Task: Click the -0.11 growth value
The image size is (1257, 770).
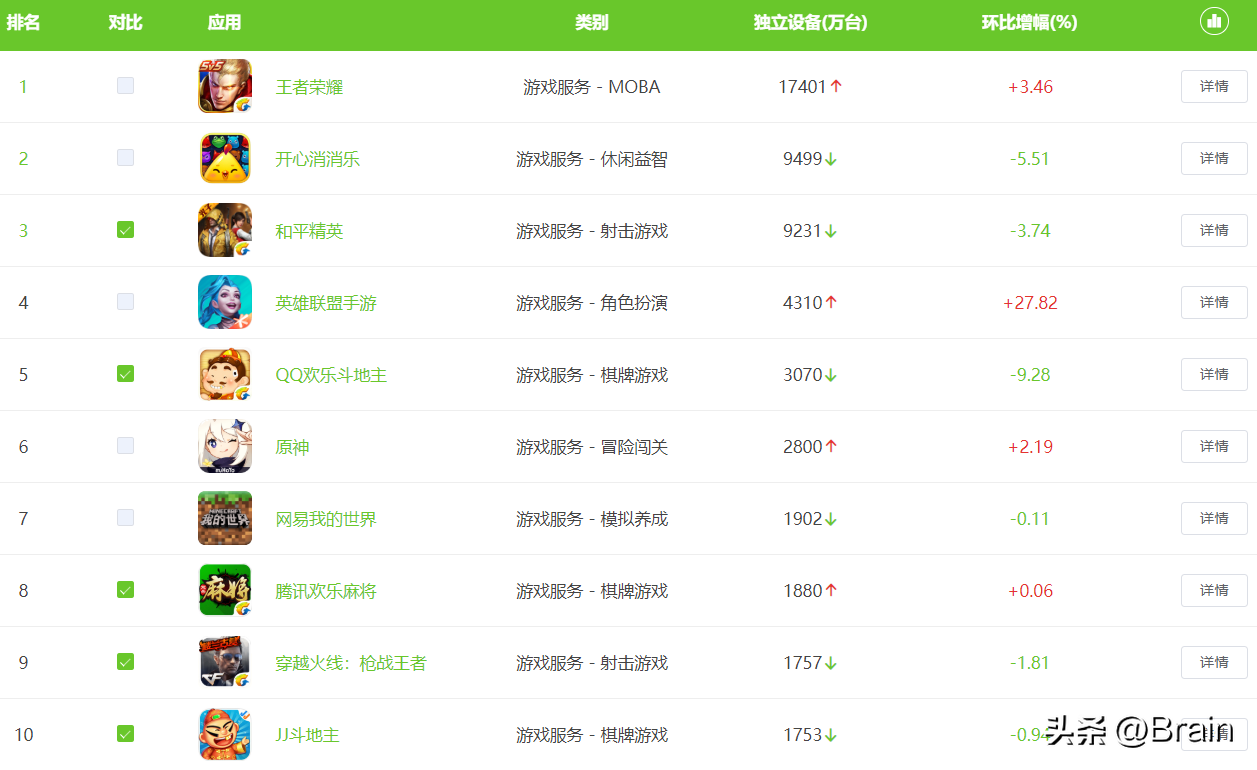Action: (x=1030, y=519)
